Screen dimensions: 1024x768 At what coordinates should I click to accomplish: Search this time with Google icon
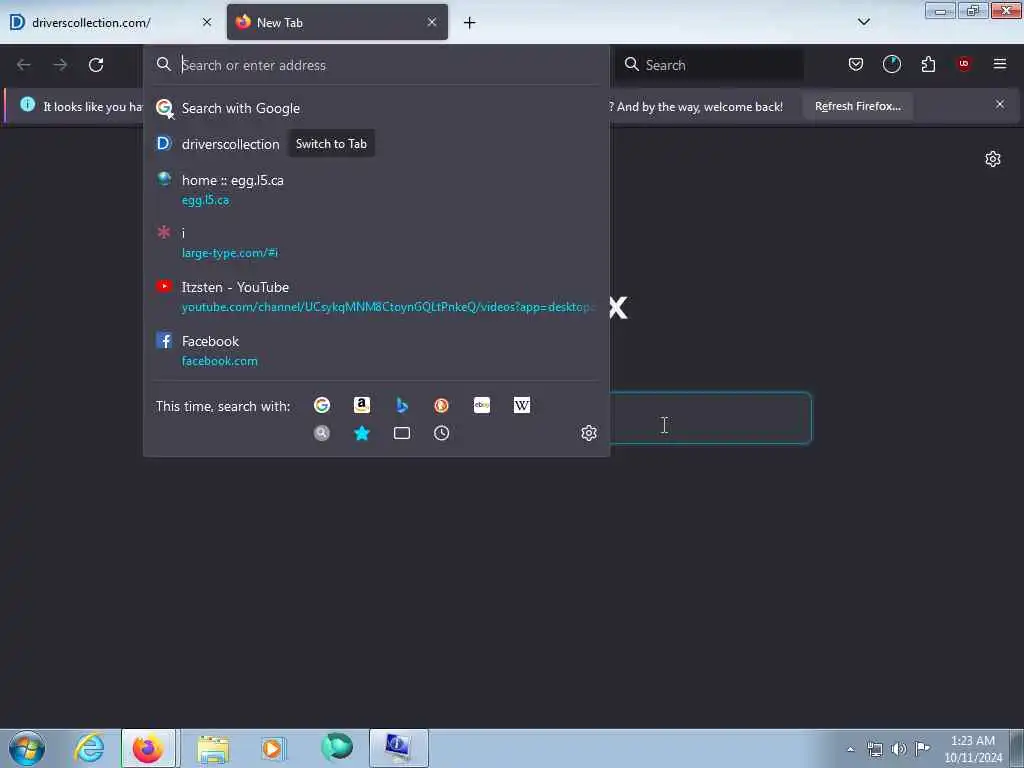322,406
